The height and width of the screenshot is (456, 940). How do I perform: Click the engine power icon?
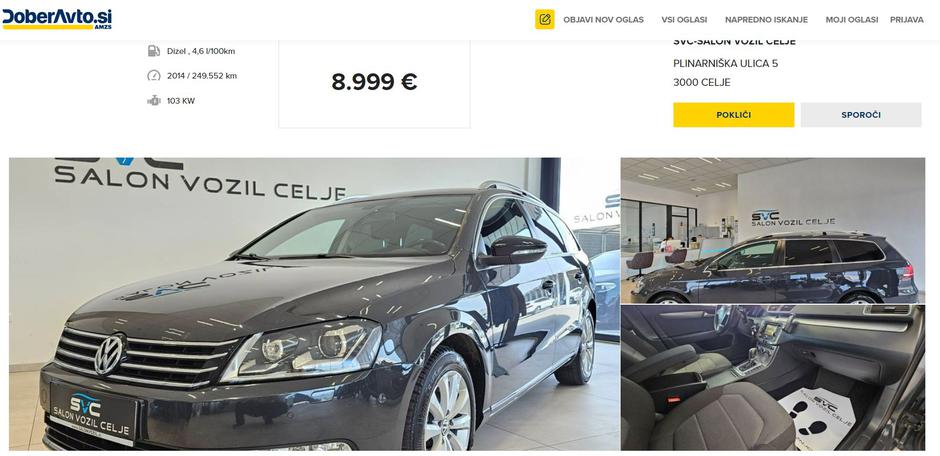point(153,101)
